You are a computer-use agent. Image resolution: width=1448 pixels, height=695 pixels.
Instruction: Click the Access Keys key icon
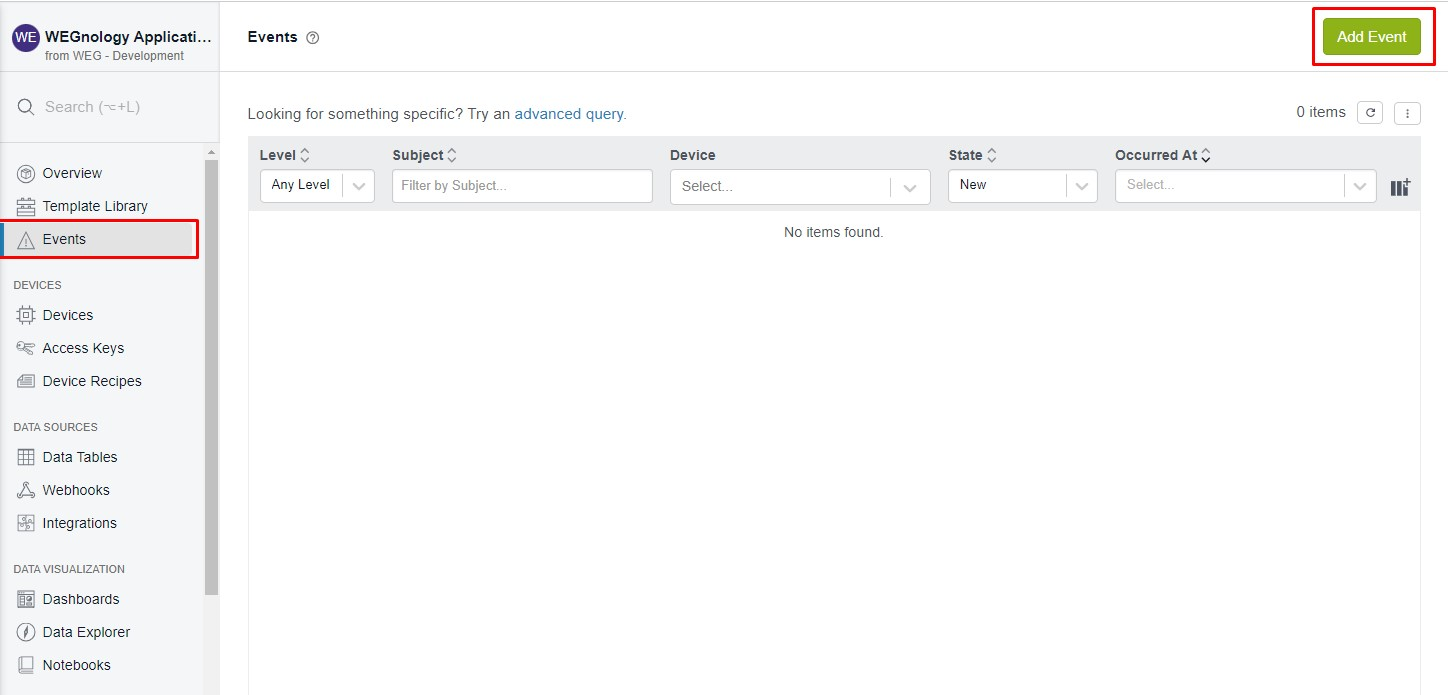(x=26, y=348)
